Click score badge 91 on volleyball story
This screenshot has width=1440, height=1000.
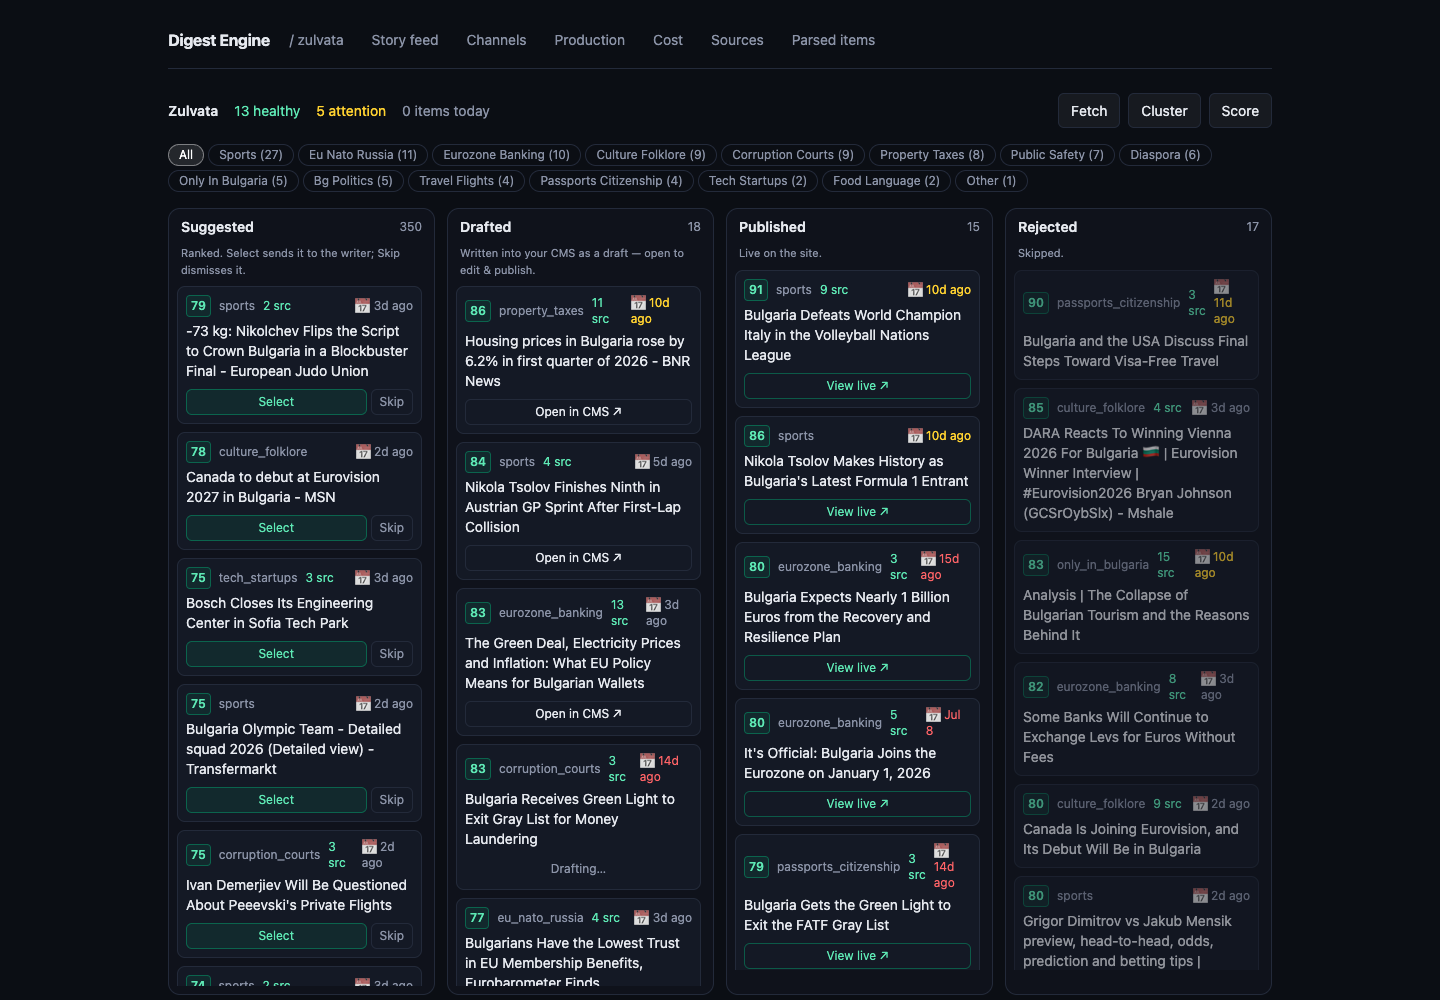pyautogui.click(x=756, y=290)
